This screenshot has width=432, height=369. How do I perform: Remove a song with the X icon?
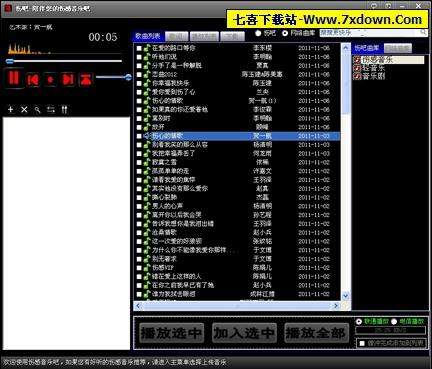pyautogui.click(x=24, y=109)
